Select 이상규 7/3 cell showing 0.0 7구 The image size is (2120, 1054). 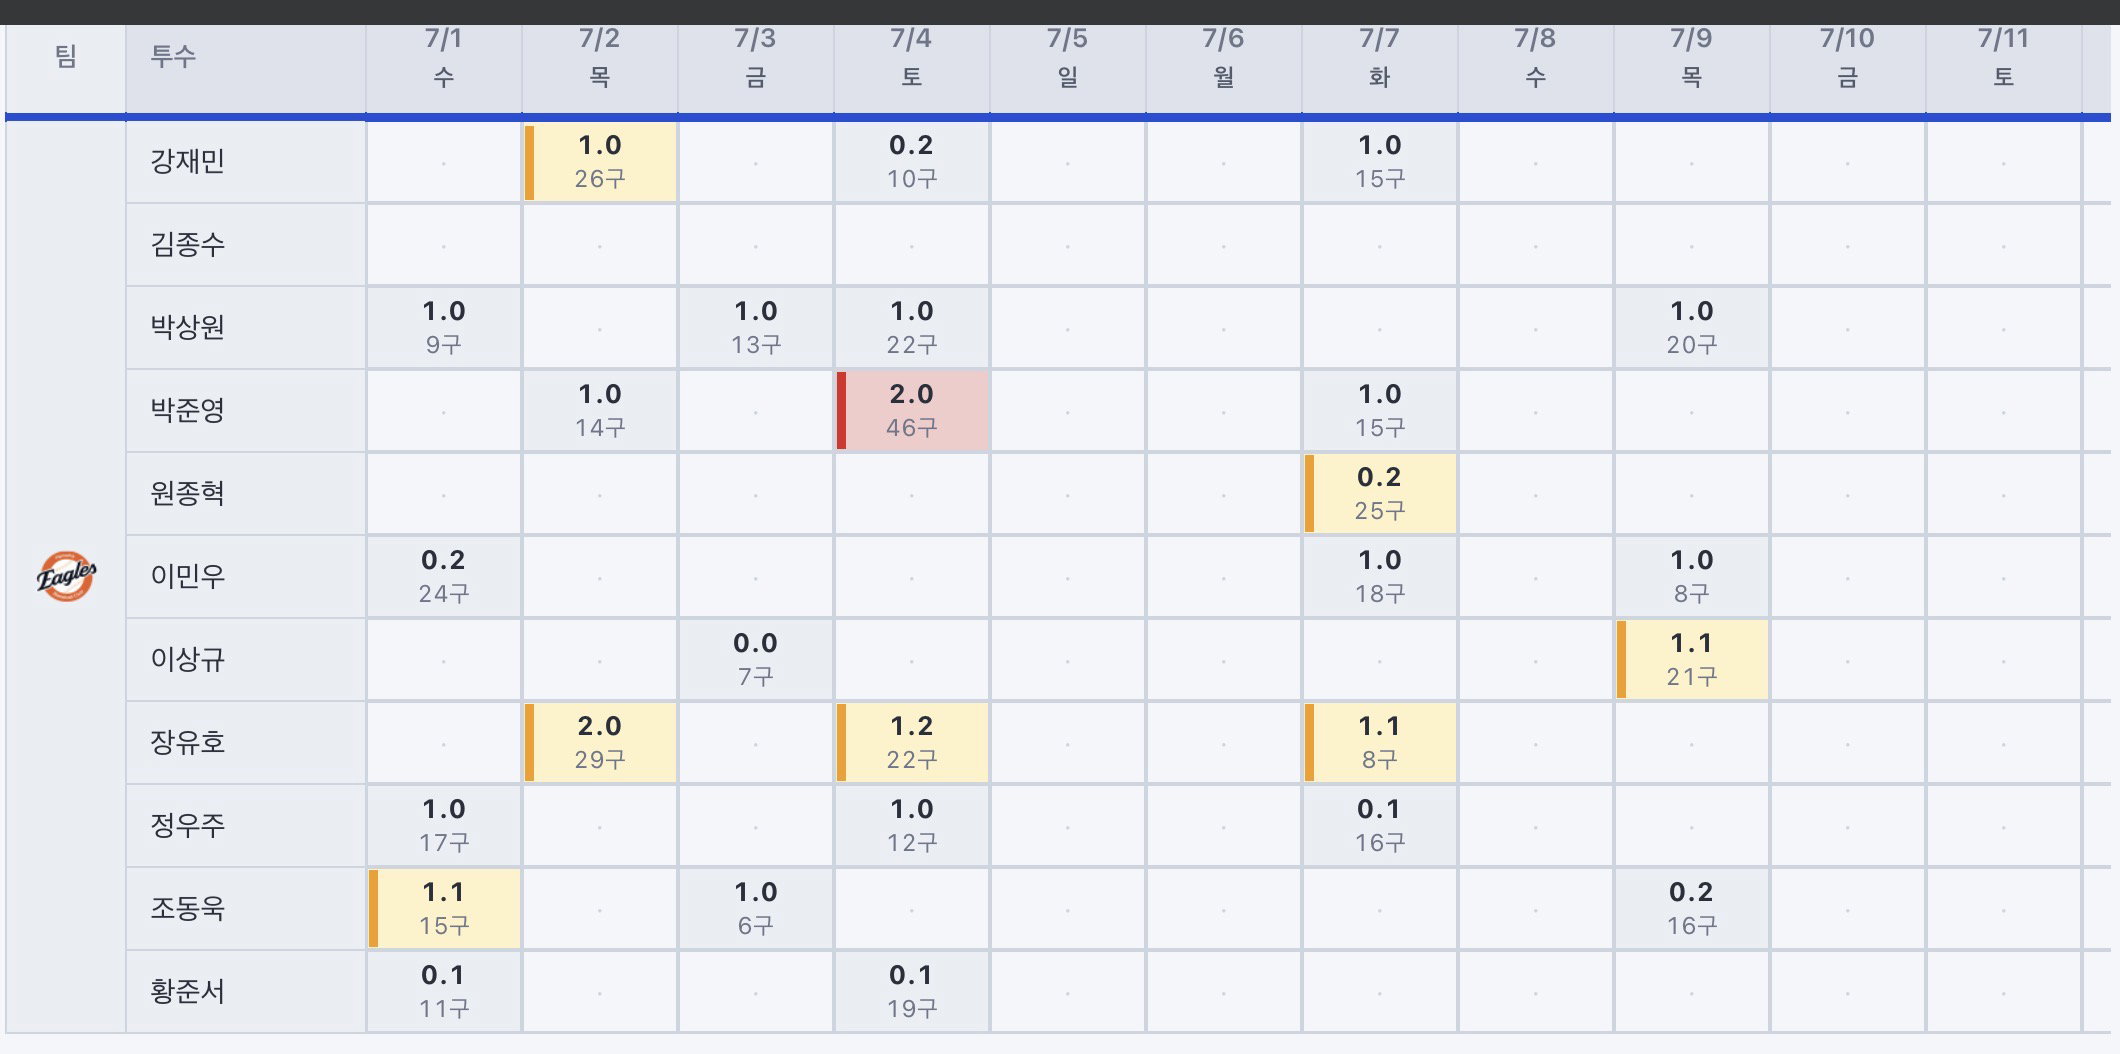(756, 660)
